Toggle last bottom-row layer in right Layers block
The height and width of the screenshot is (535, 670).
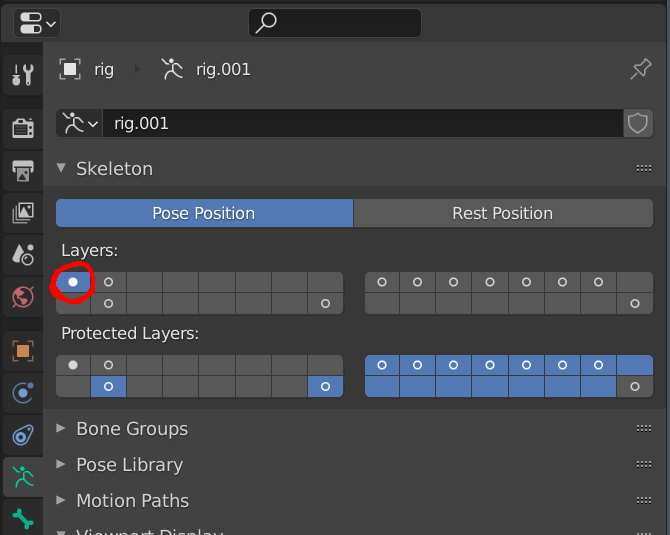click(x=635, y=303)
